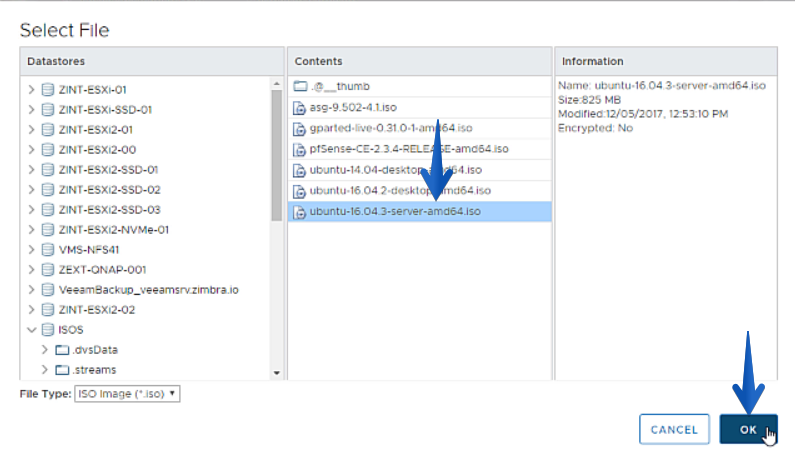Viewport: 795px width, 462px height.
Task: Click the Datastores scrollbar down arrow
Action: (276, 373)
